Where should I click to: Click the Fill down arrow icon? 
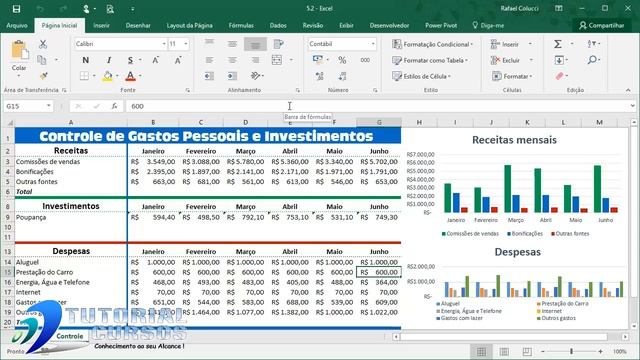[x=559, y=60]
